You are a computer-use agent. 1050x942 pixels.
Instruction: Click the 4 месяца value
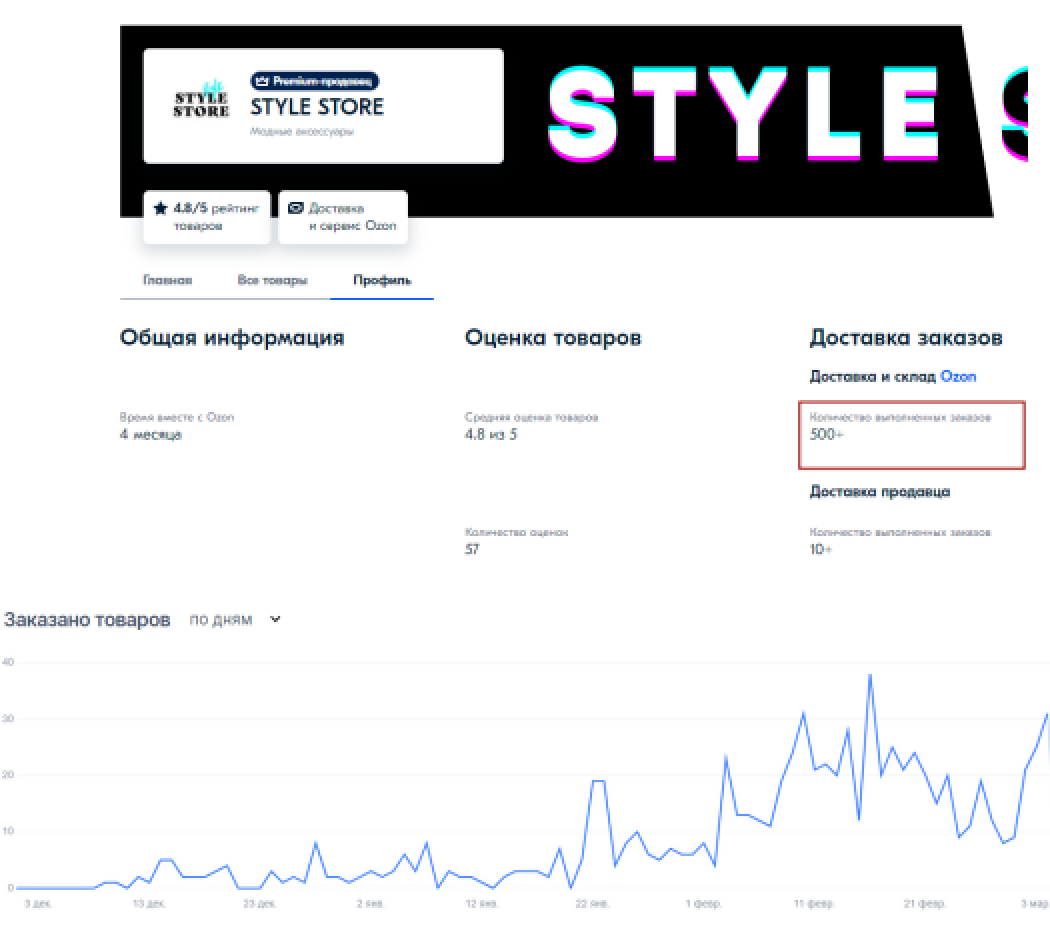click(151, 435)
